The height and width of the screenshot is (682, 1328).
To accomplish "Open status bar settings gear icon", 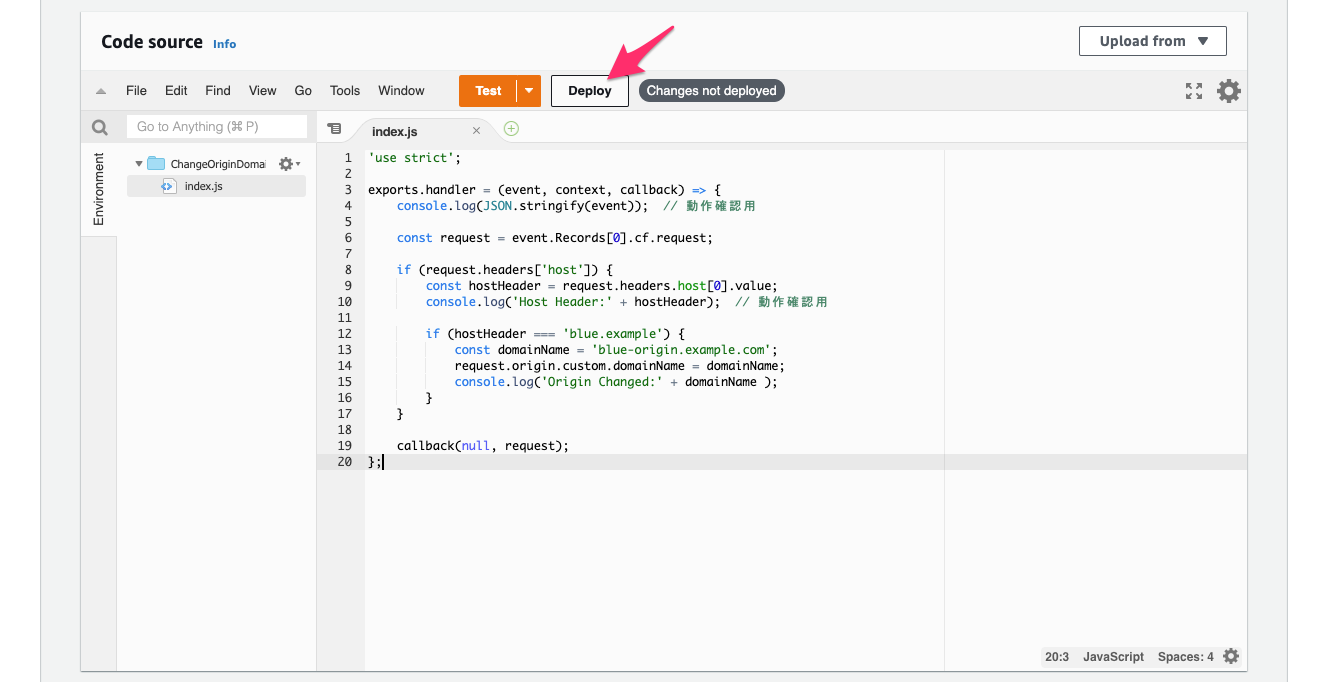I will coord(1231,656).
